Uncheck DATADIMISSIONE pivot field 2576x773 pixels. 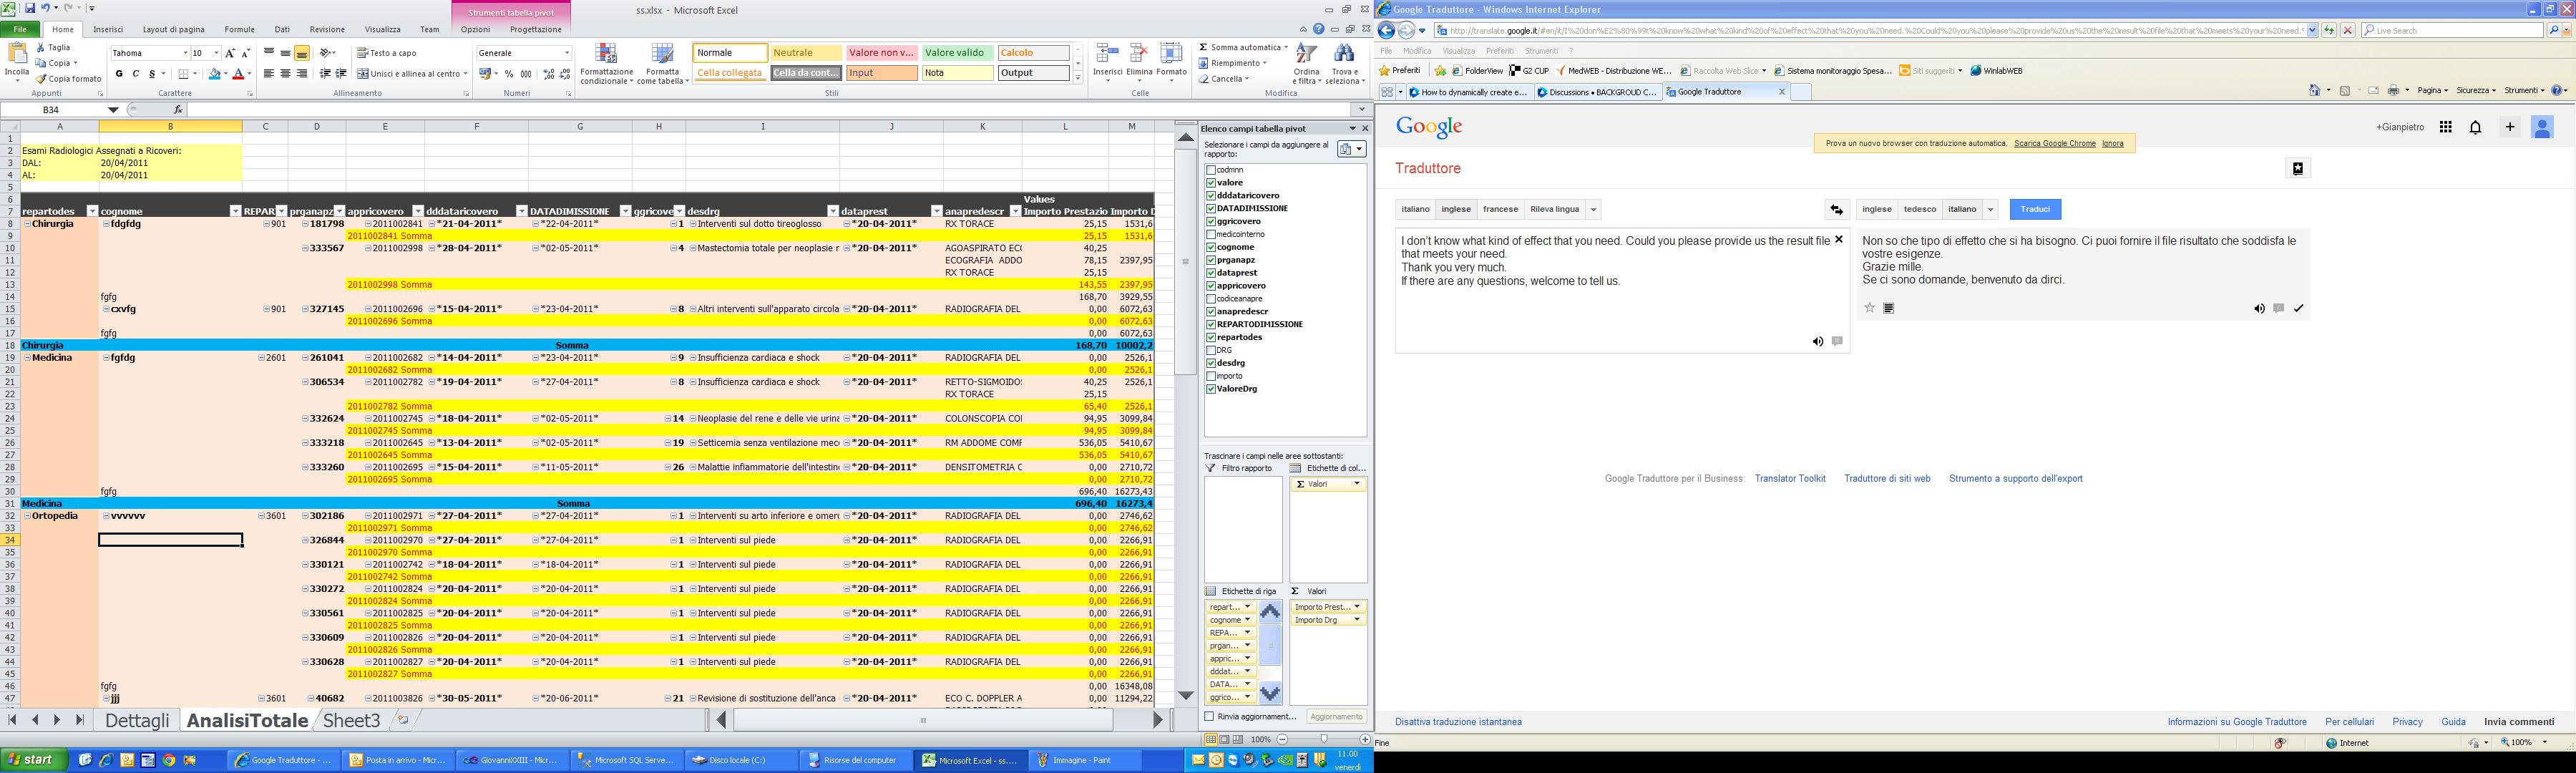(x=1211, y=209)
